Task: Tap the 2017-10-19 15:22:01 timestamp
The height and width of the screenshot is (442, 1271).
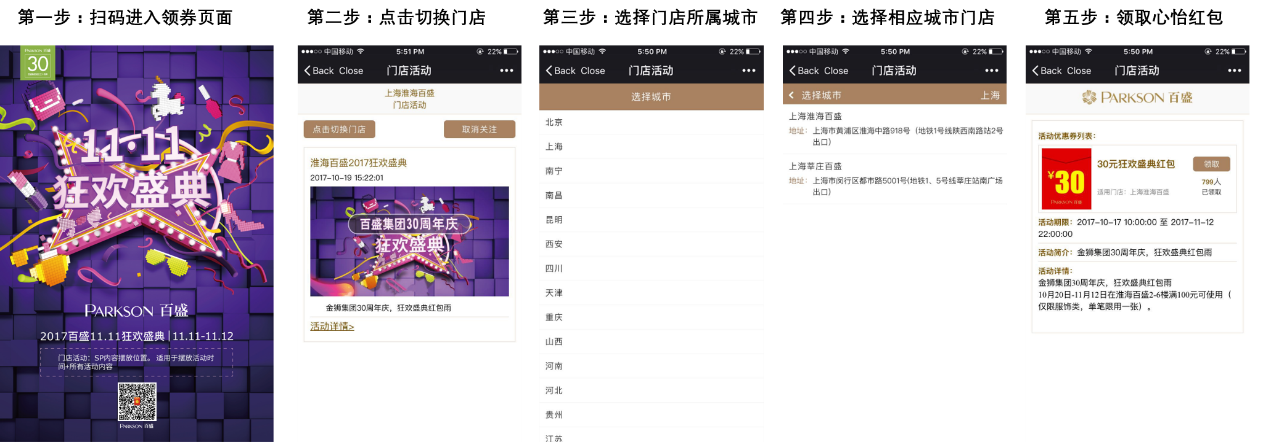Action: [x=347, y=178]
